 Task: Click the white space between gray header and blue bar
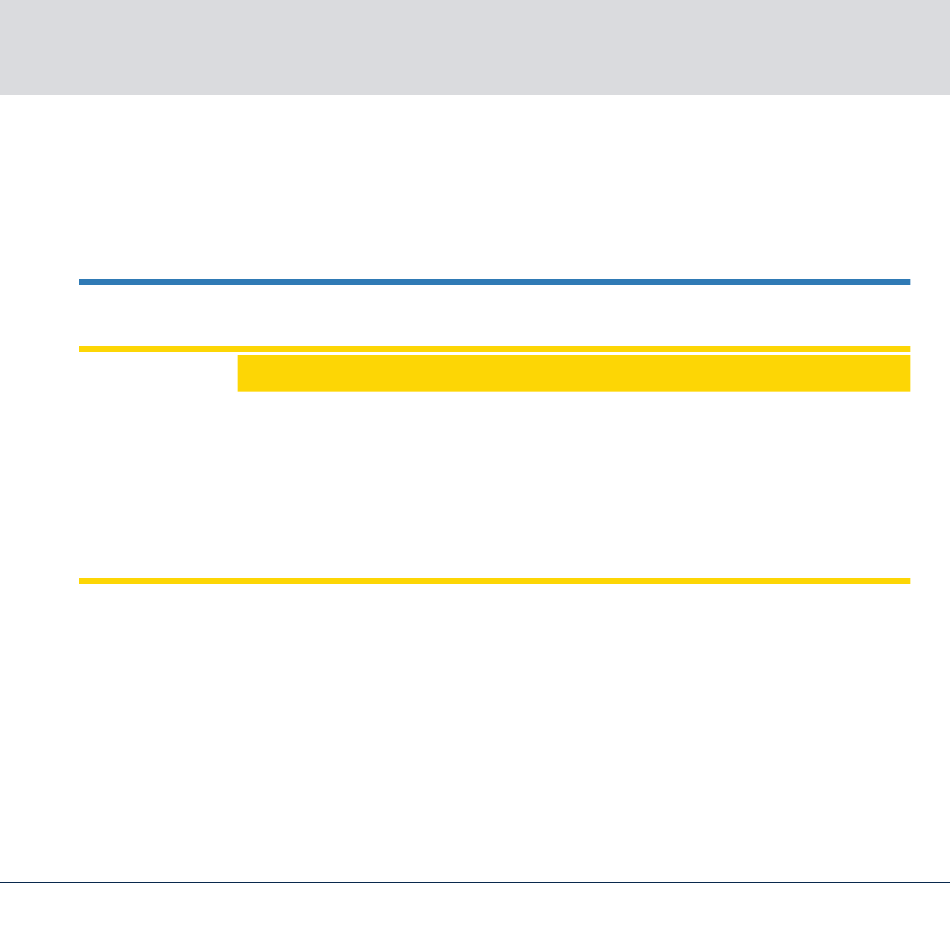click(x=475, y=187)
